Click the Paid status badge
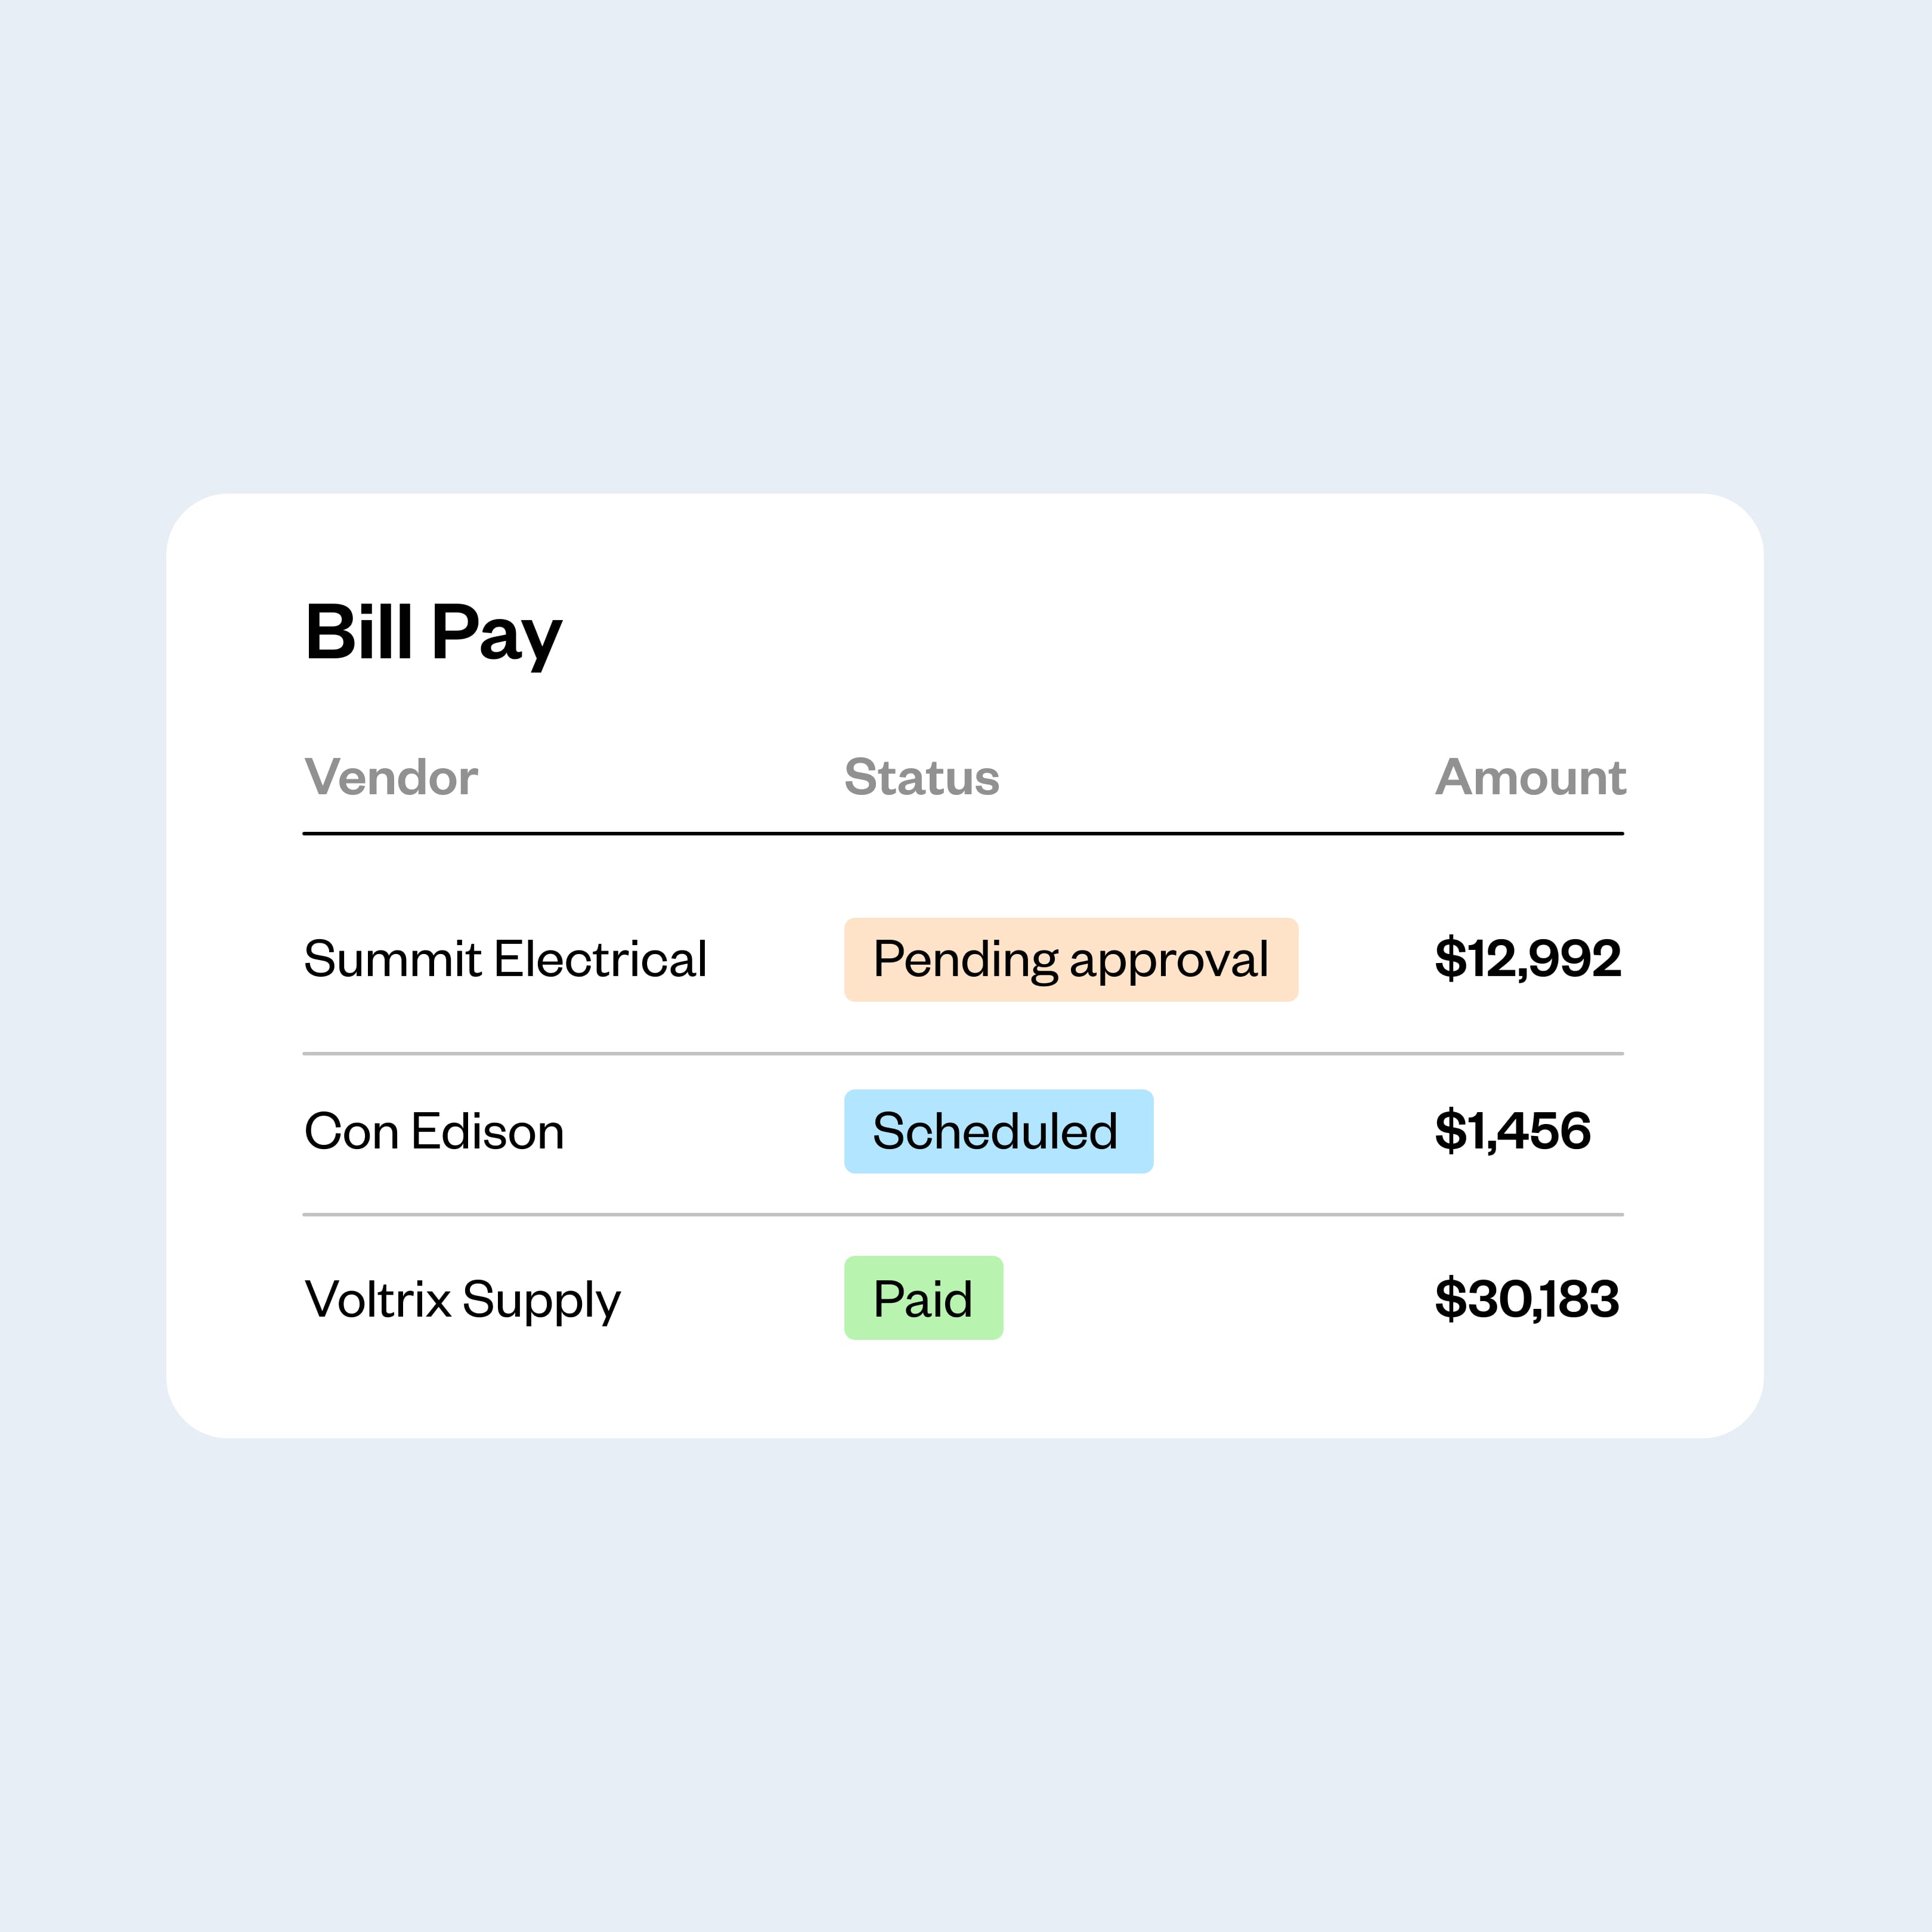This screenshot has width=1932, height=1932. [x=923, y=1298]
